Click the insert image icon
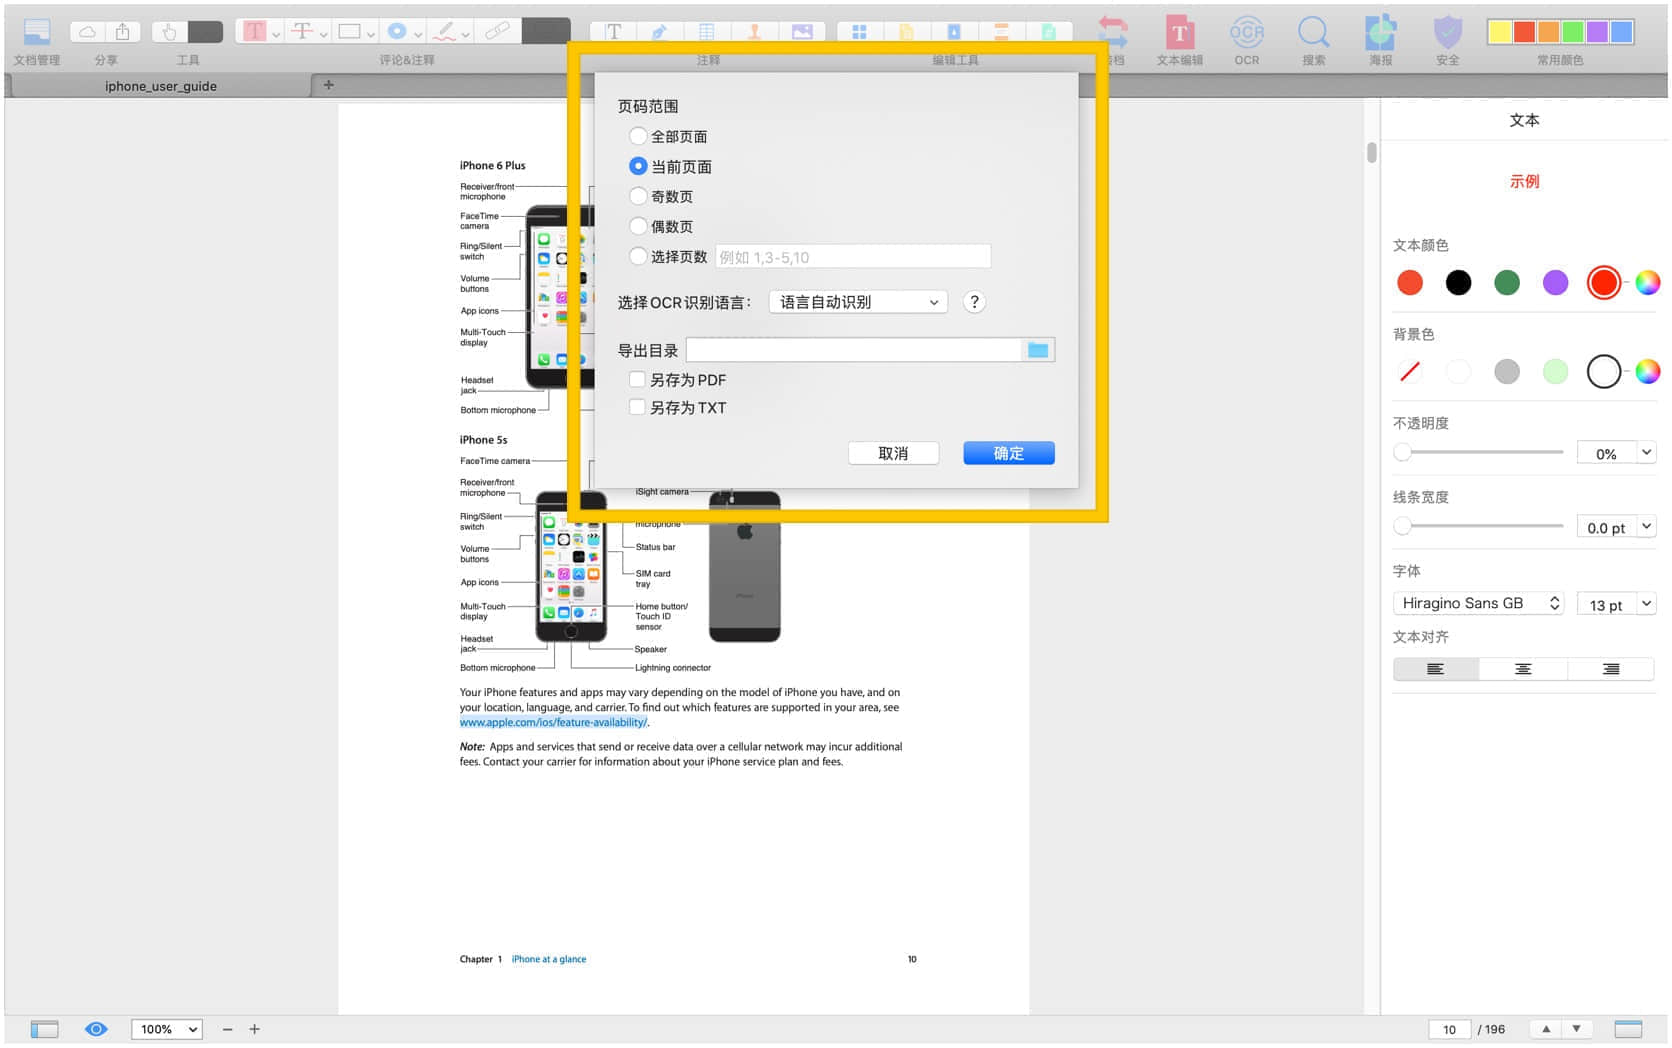The width and height of the screenshot is (1672, 1048). (802, 32)
